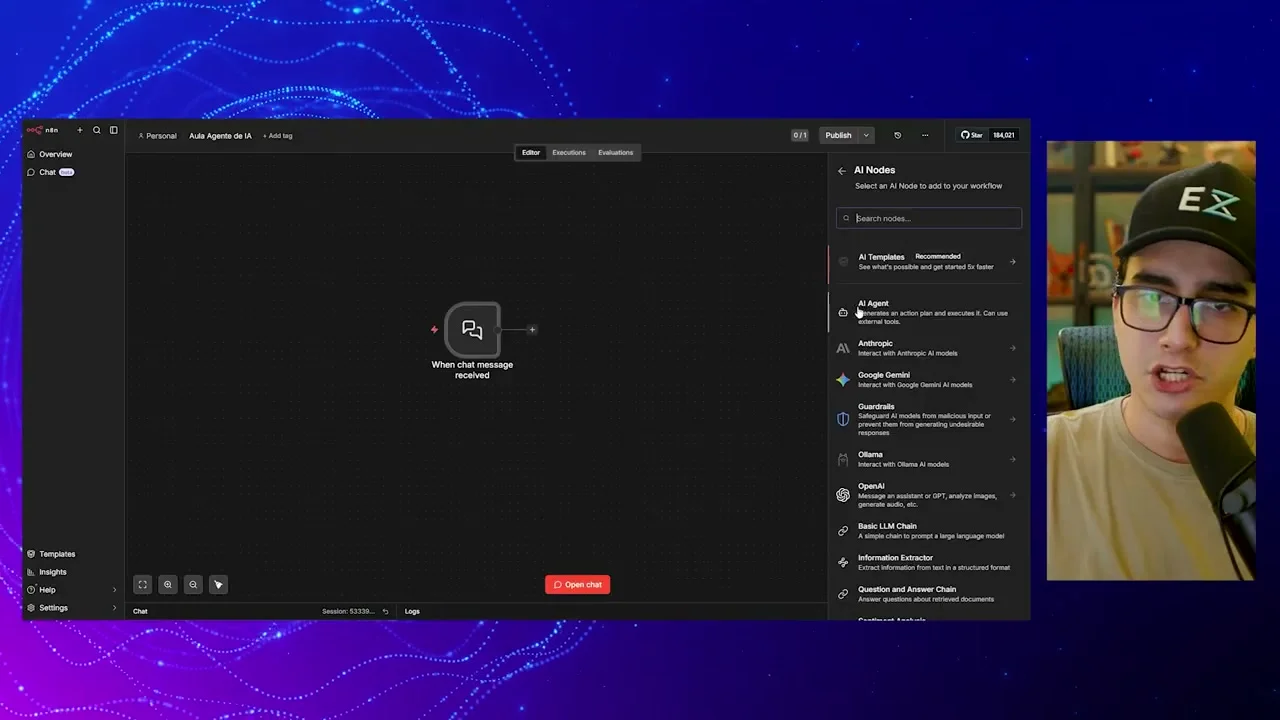The height and width of the screenshot is (720, 1280).
Task: Click the AI Templates globe icon
Action: pos(843,262)
